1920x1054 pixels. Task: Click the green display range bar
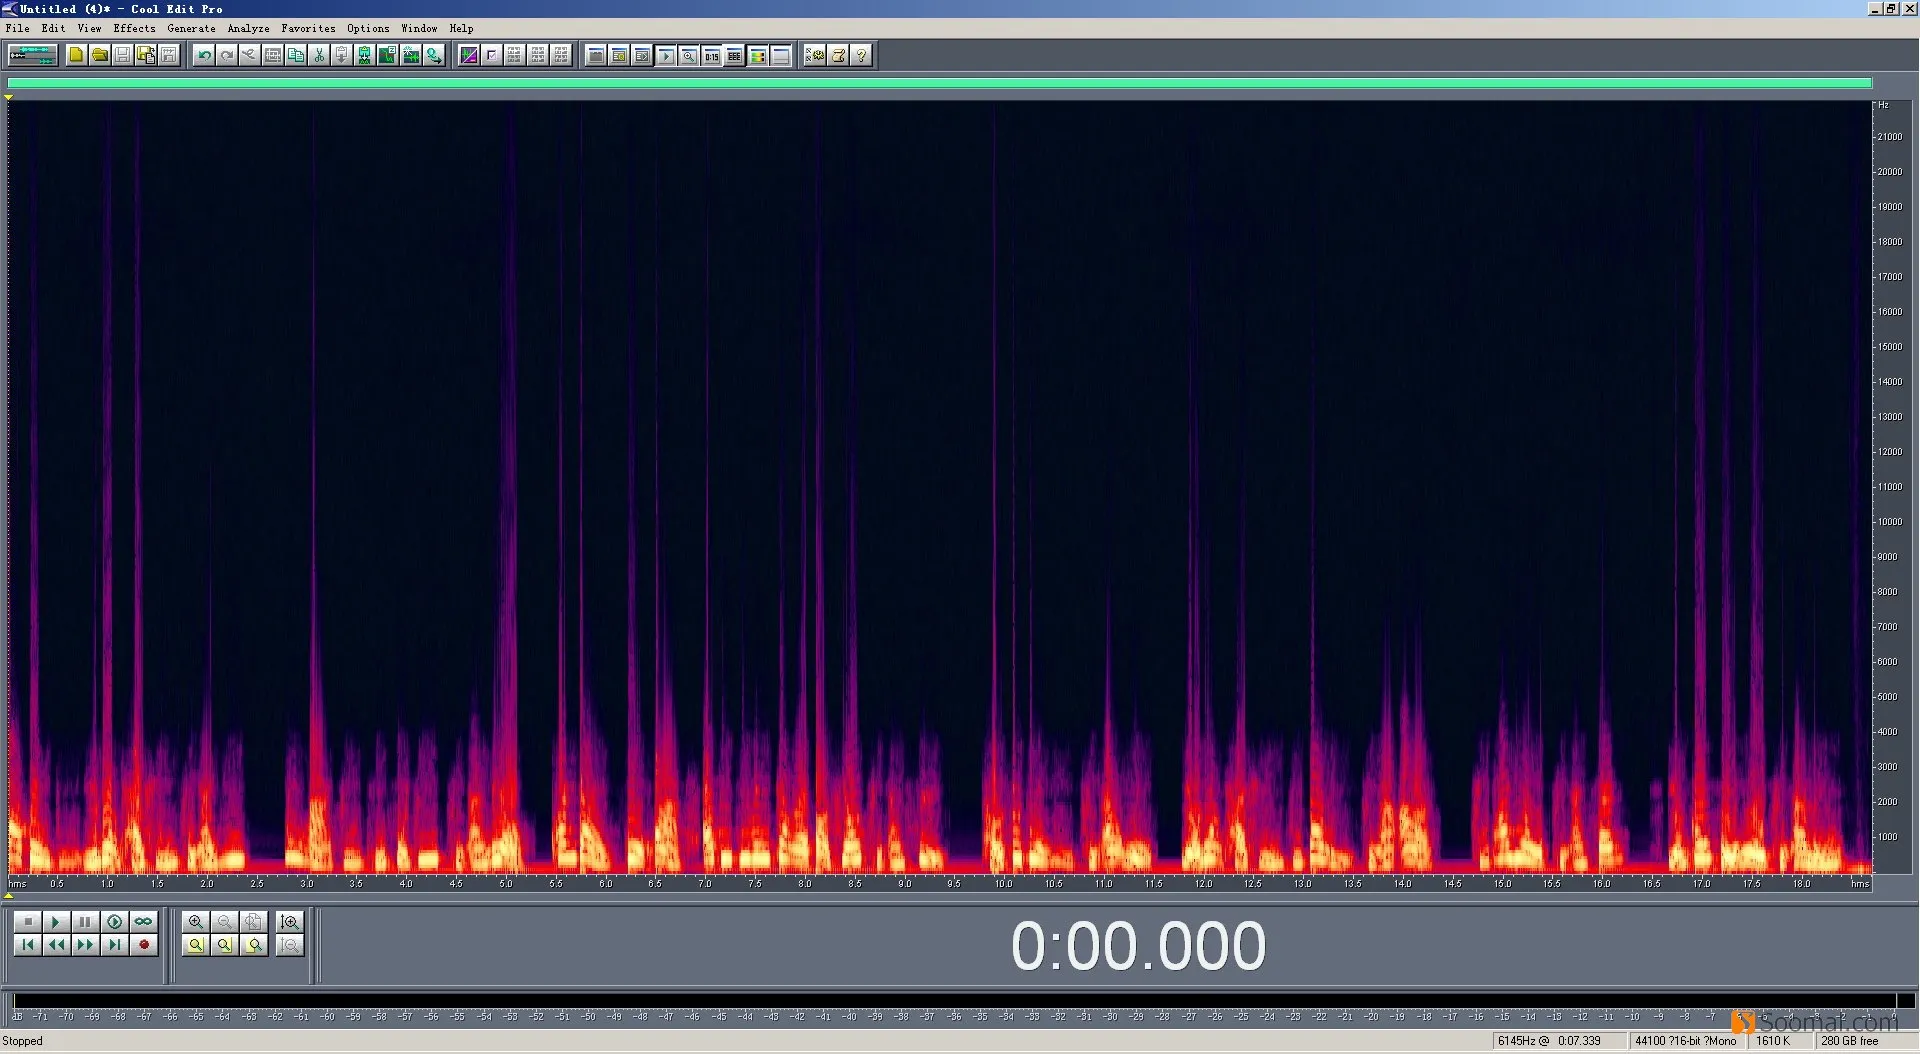939,83
